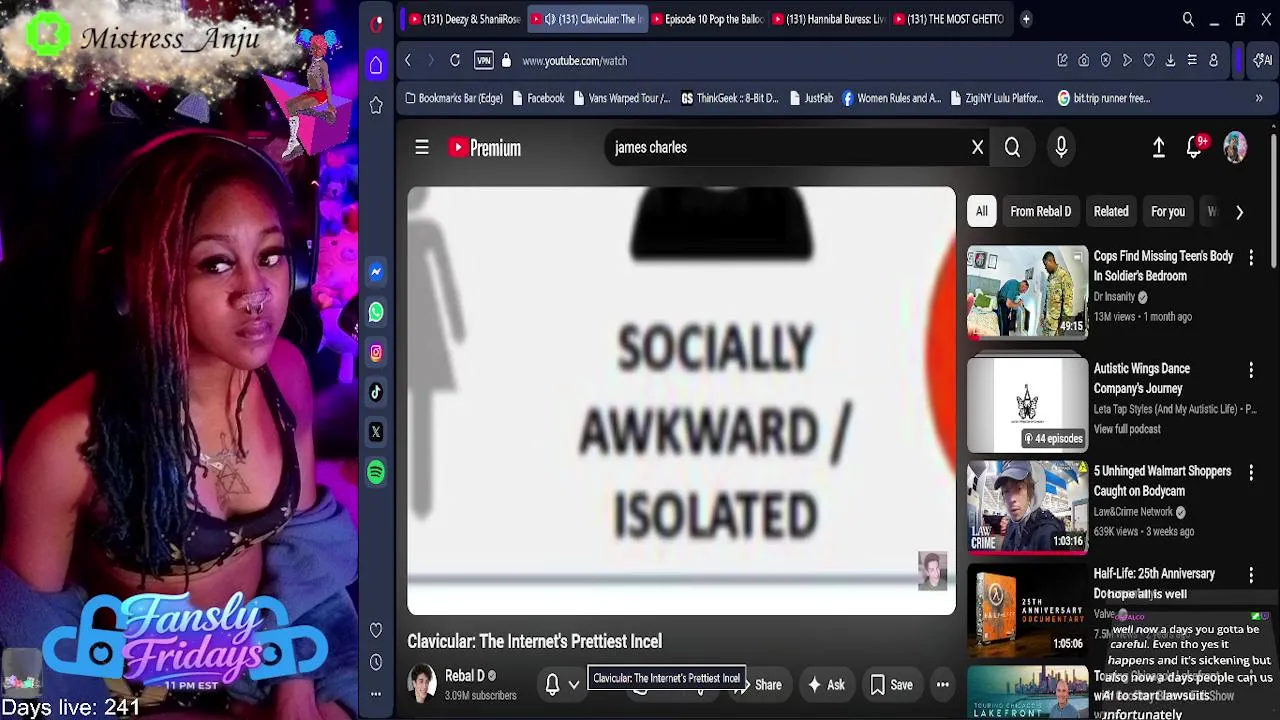Open the Bookmarks Bar (Edge) folder
1280x720 pixels.
(x=454, y=98)
